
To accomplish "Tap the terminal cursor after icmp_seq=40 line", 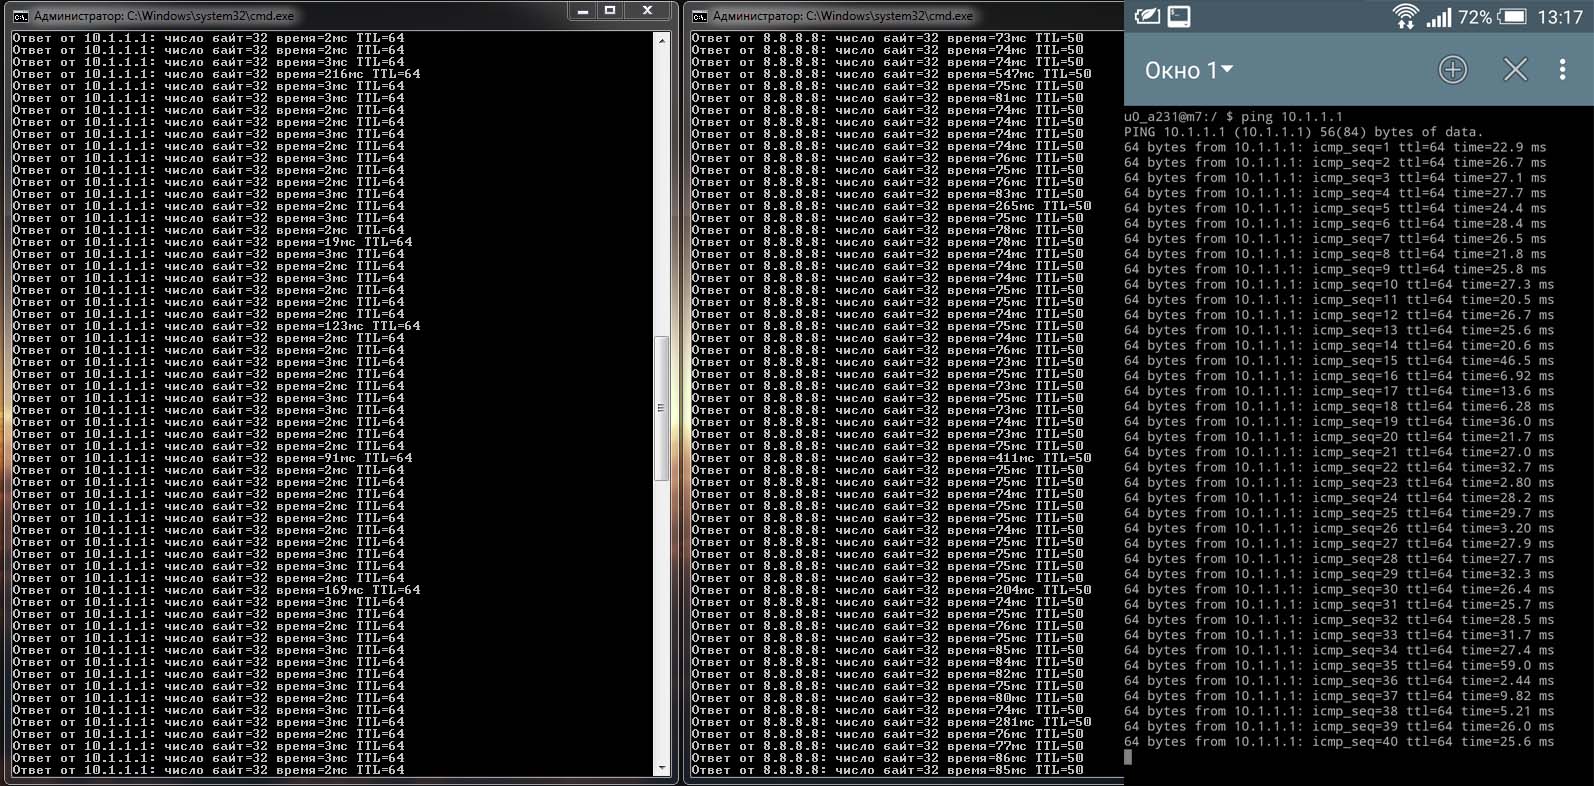I will point(1128,757).
